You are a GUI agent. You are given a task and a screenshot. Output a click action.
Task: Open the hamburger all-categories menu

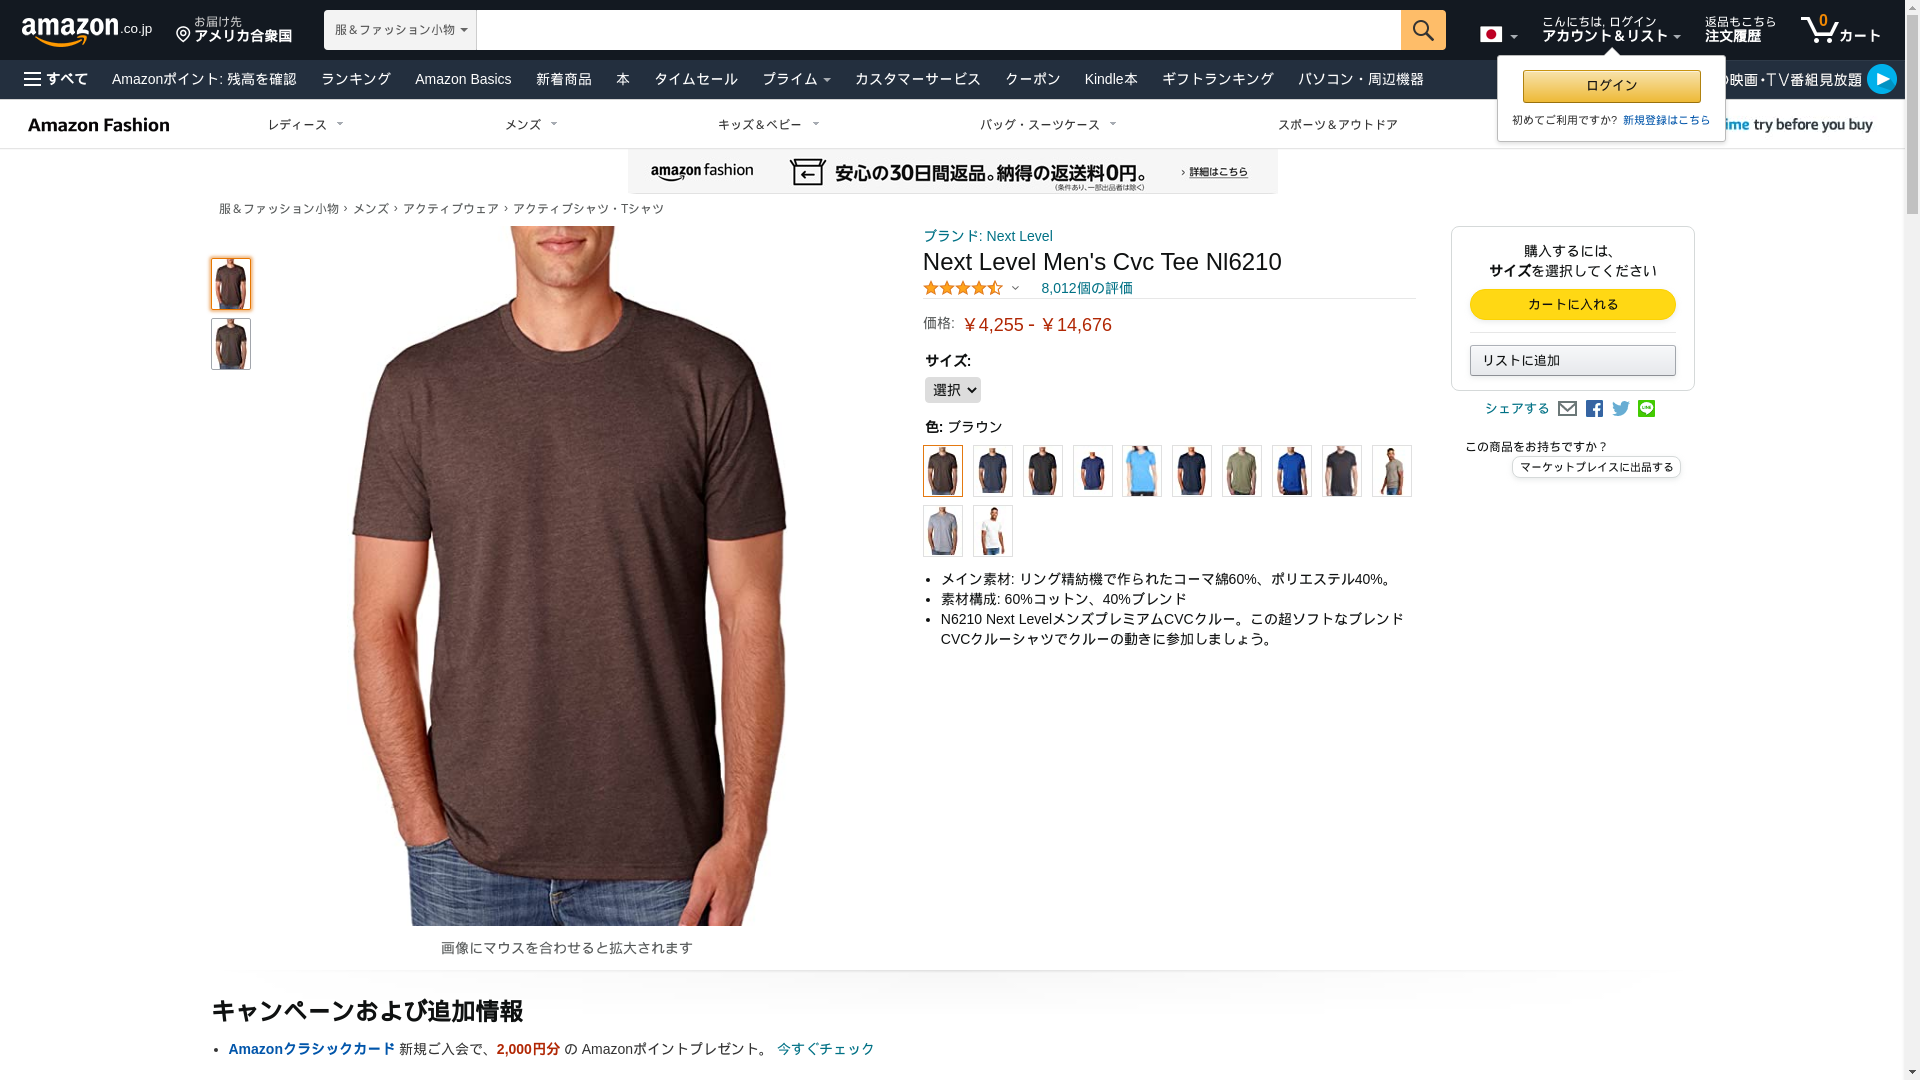click(x=56, y=79)
